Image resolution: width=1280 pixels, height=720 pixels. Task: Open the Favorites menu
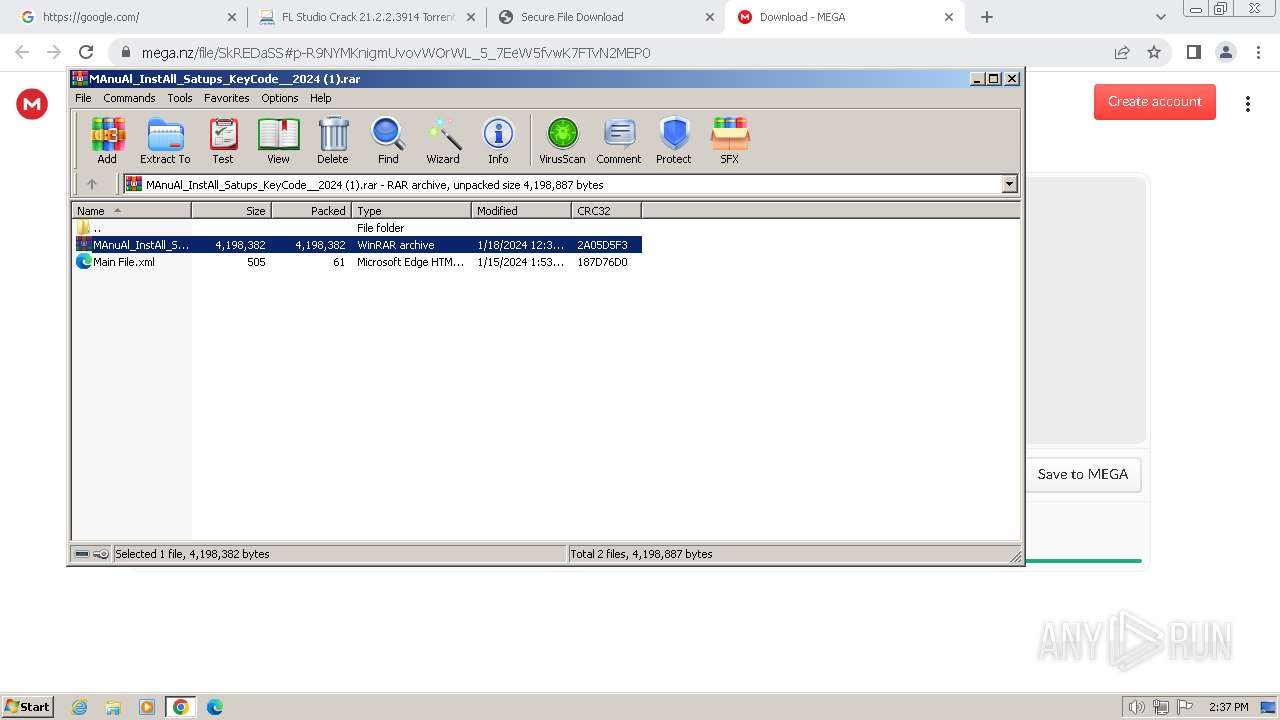tap(227, 98)
